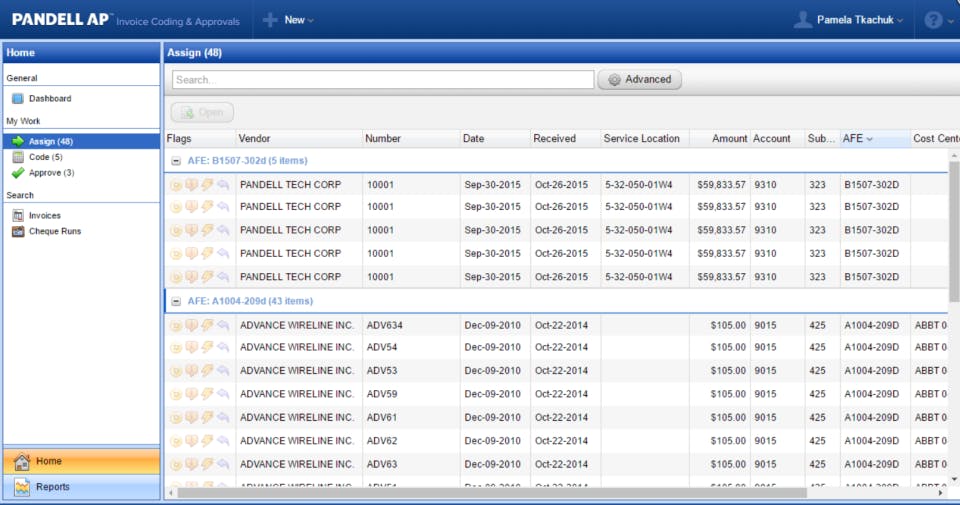The width and height of the screenshot is (960, 505).
Task: Select Assign (48) in My Work
Action: [x=81, y=141]
